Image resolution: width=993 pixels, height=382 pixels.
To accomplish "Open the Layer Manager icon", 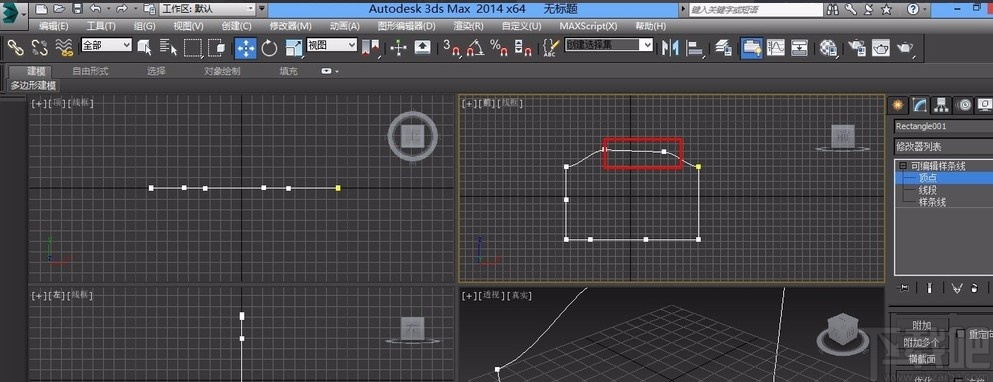I will click(724, 48).
